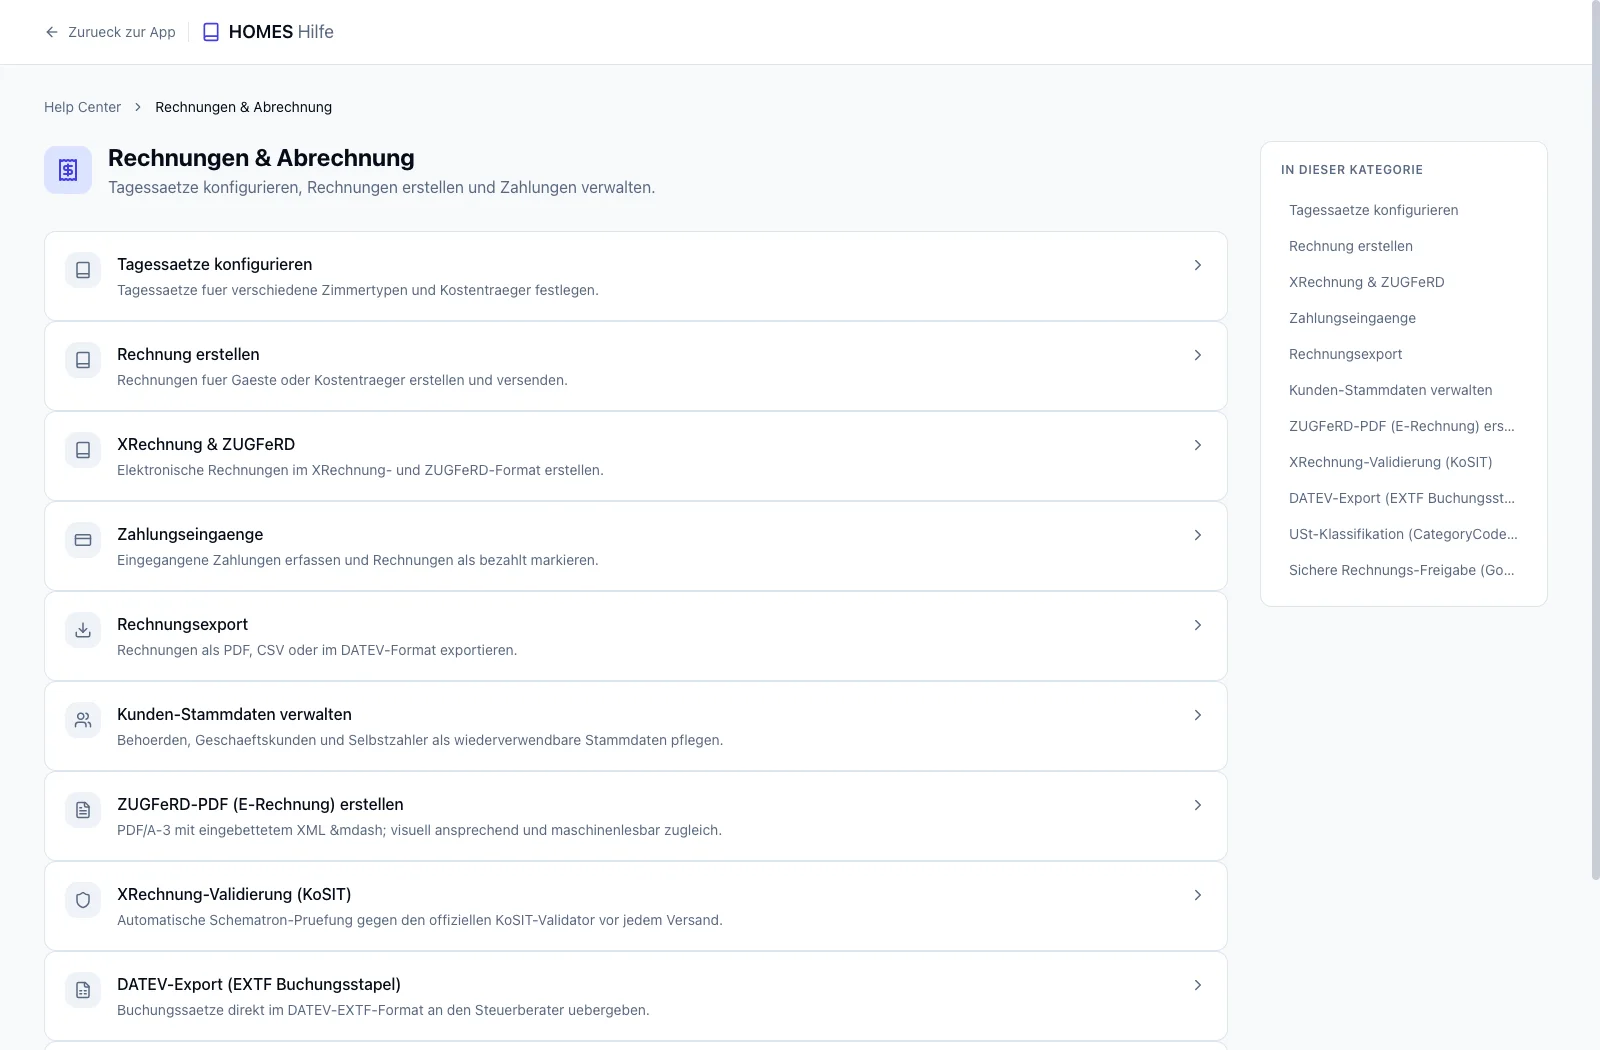Open the Rechnung erstellen article title
Viewport: 1600px width, 1050px height.
click(x=188, y=354)
